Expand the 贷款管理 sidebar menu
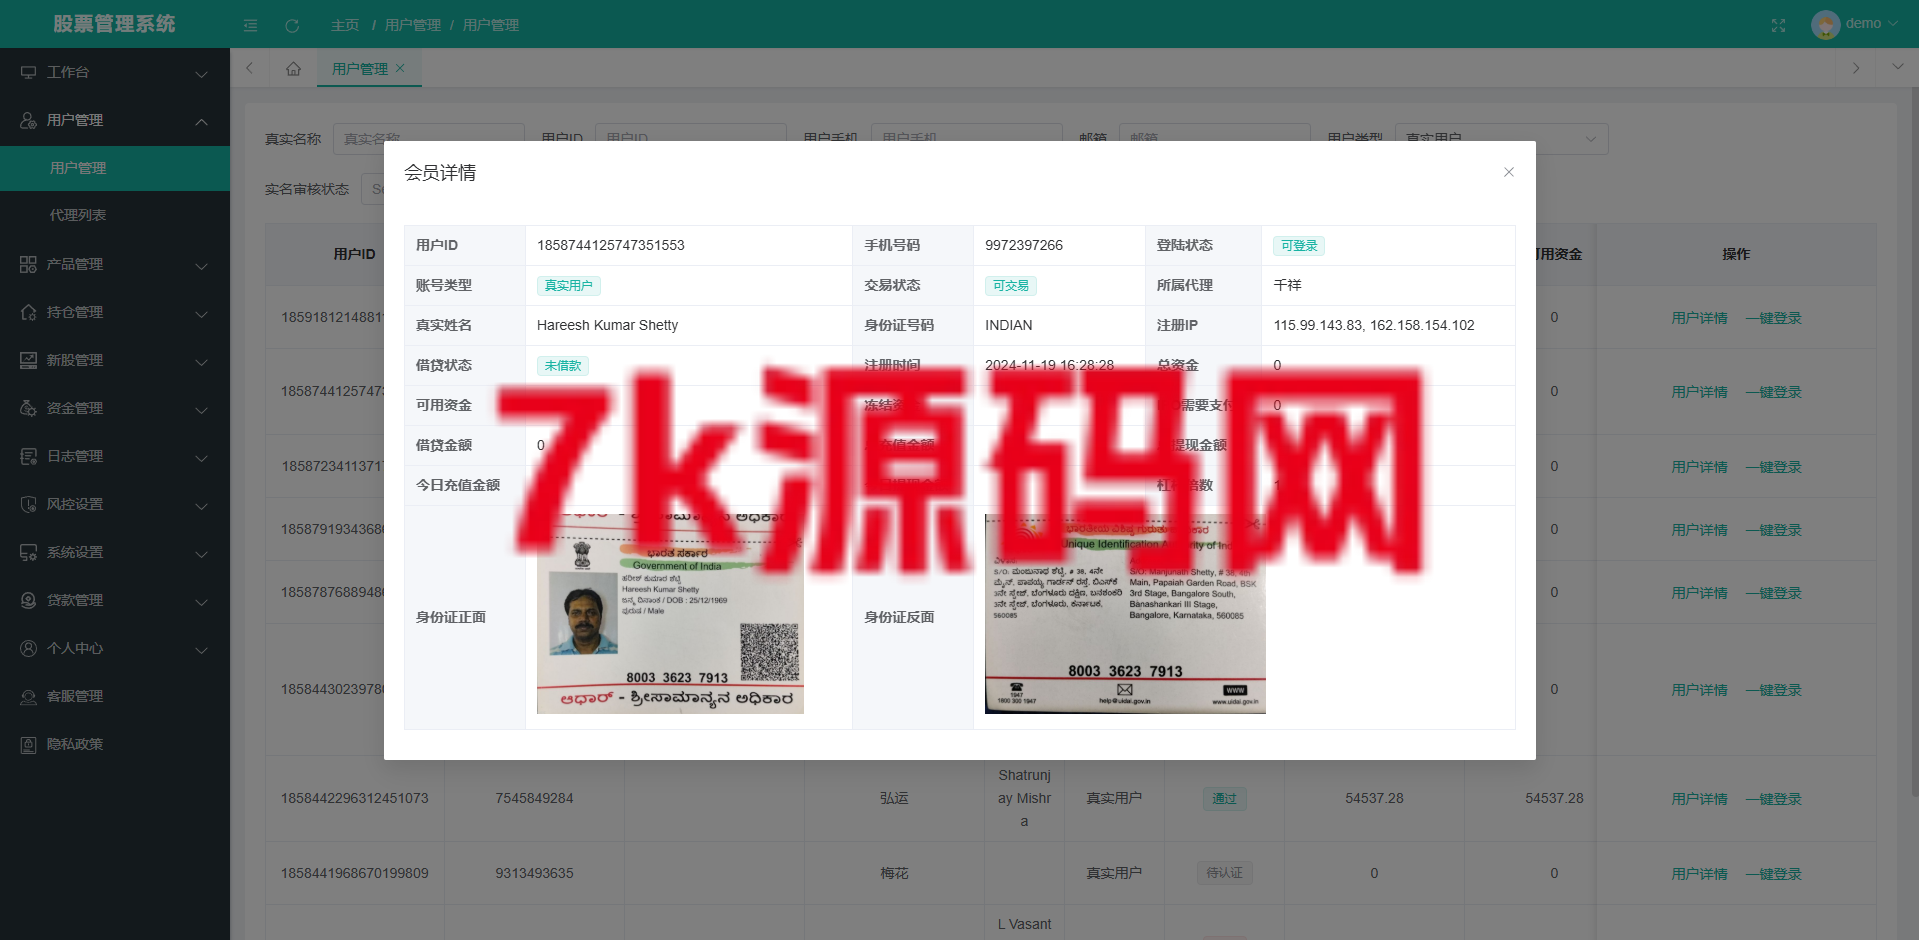This screenshot has height=940, width=1919. [x=115, y=600]
